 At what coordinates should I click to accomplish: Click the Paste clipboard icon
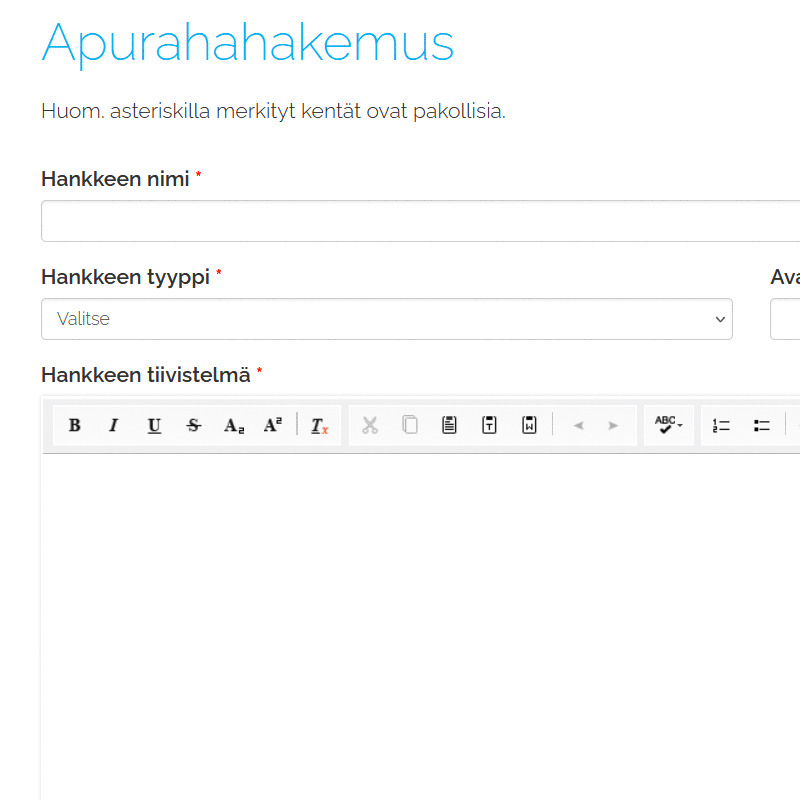point(450,425)
